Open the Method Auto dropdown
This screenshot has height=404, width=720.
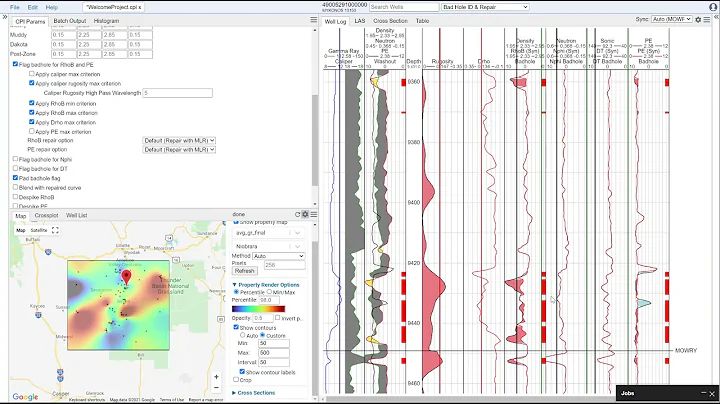click(x=279, y=256)
